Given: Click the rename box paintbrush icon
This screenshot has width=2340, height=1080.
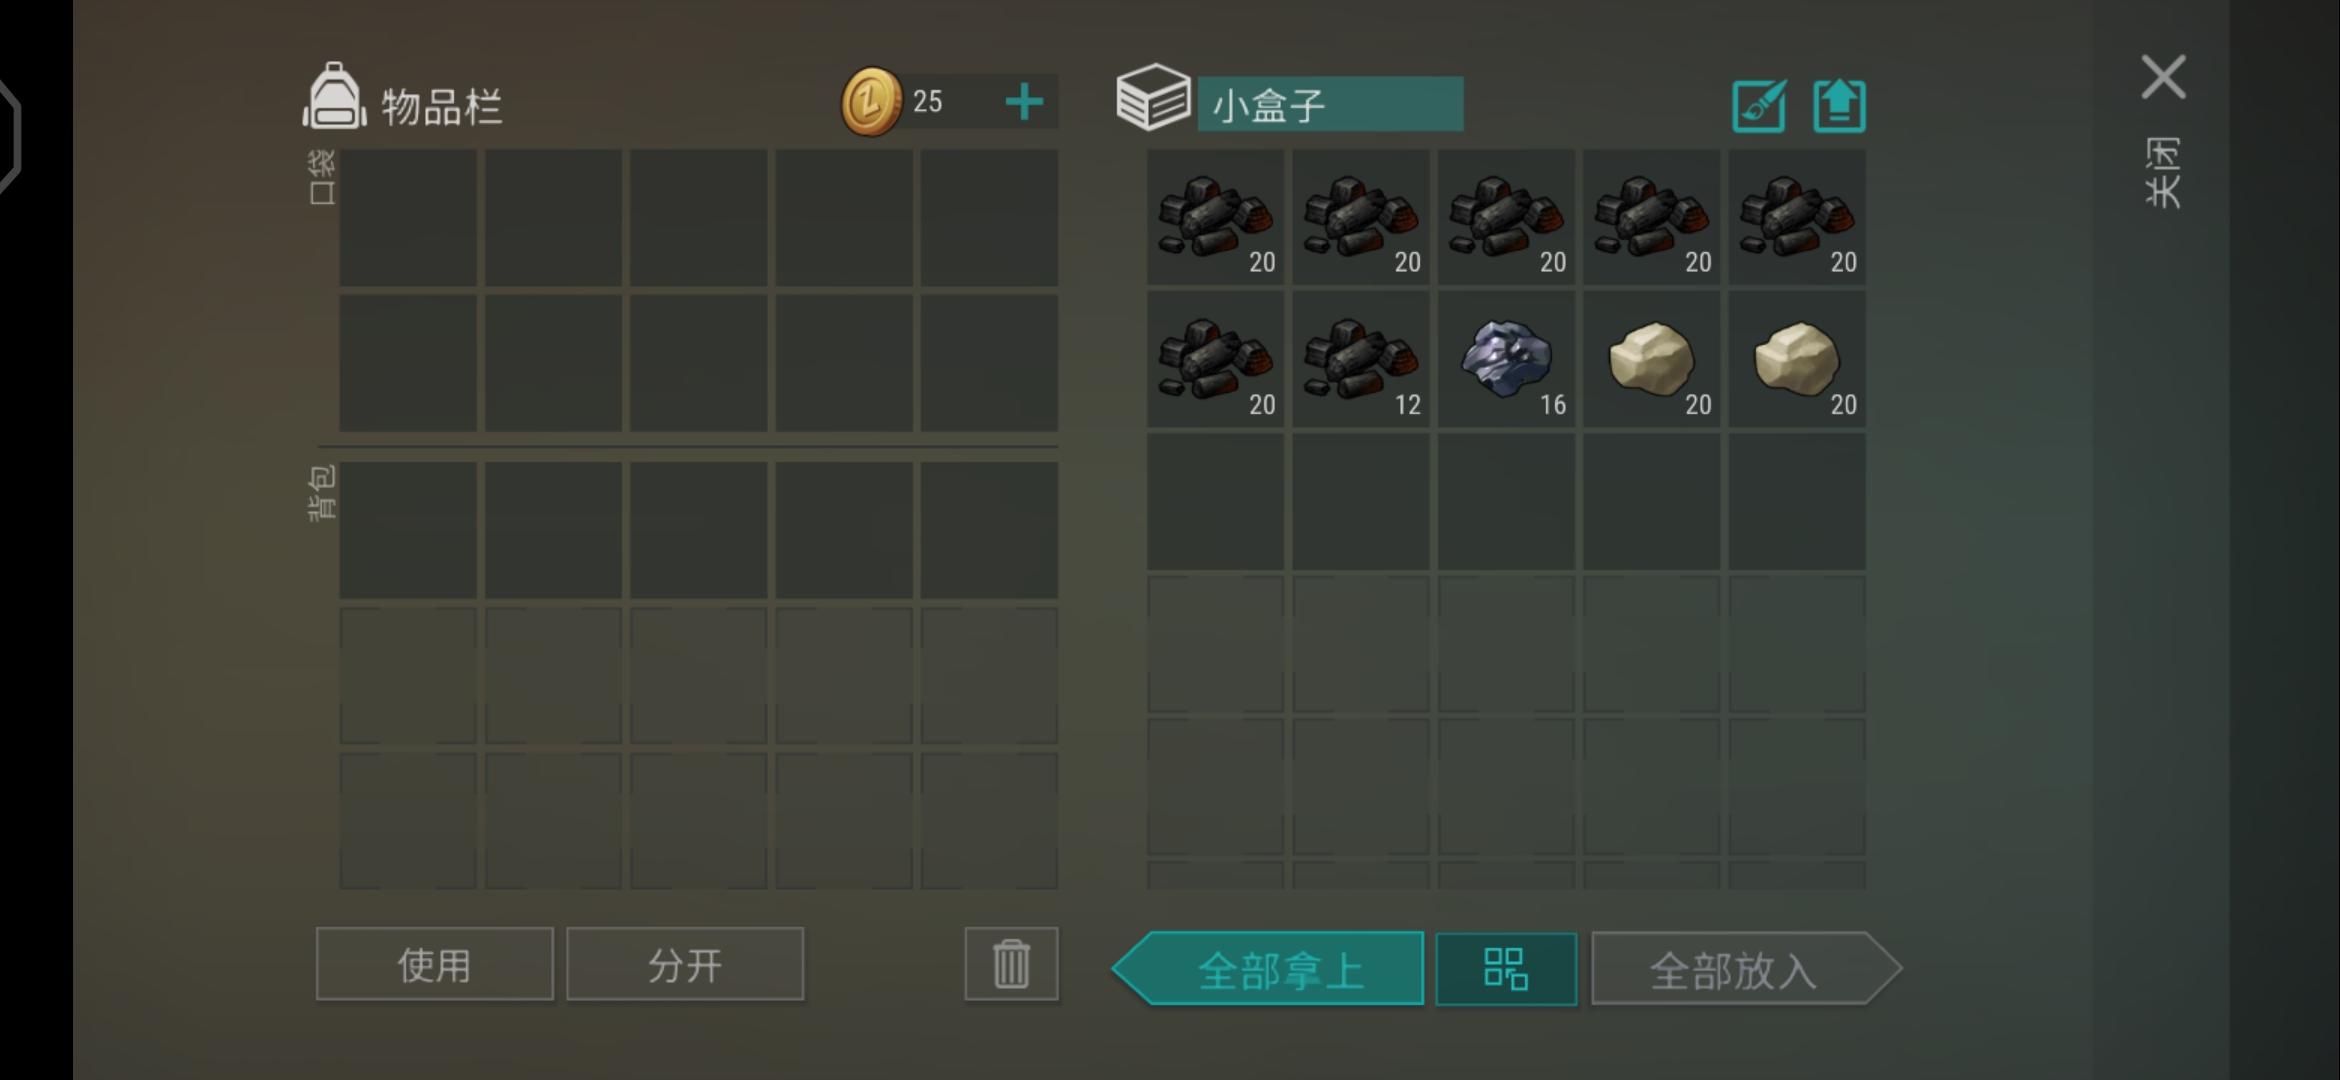Looking at the screenshot, I should click(1759, 106).
